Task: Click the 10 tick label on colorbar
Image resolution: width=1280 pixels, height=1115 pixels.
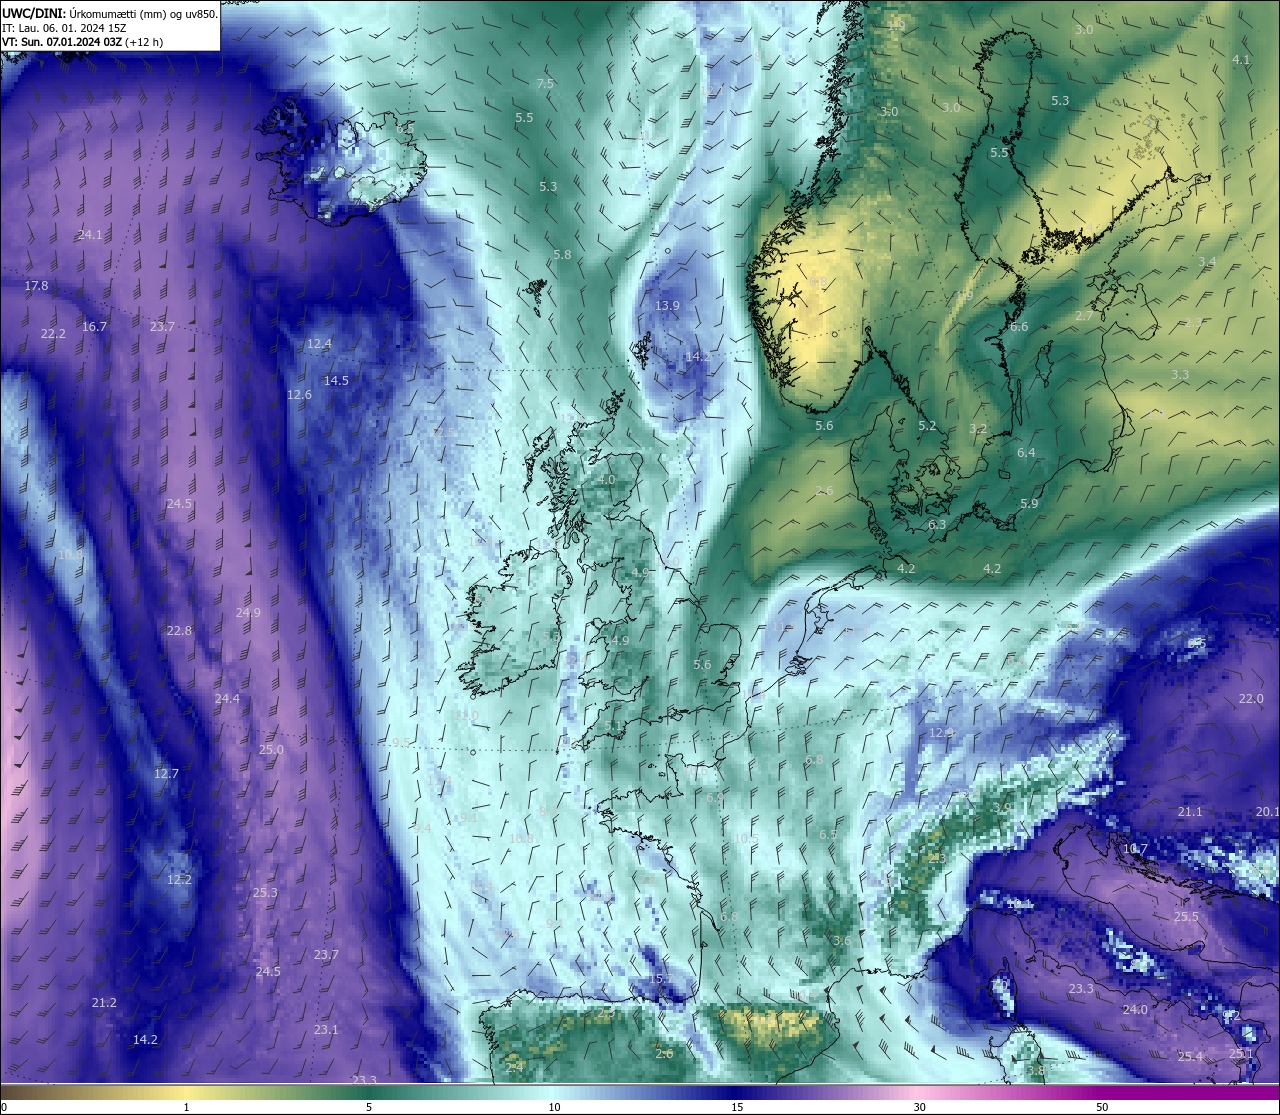Action: (554, 1107)
